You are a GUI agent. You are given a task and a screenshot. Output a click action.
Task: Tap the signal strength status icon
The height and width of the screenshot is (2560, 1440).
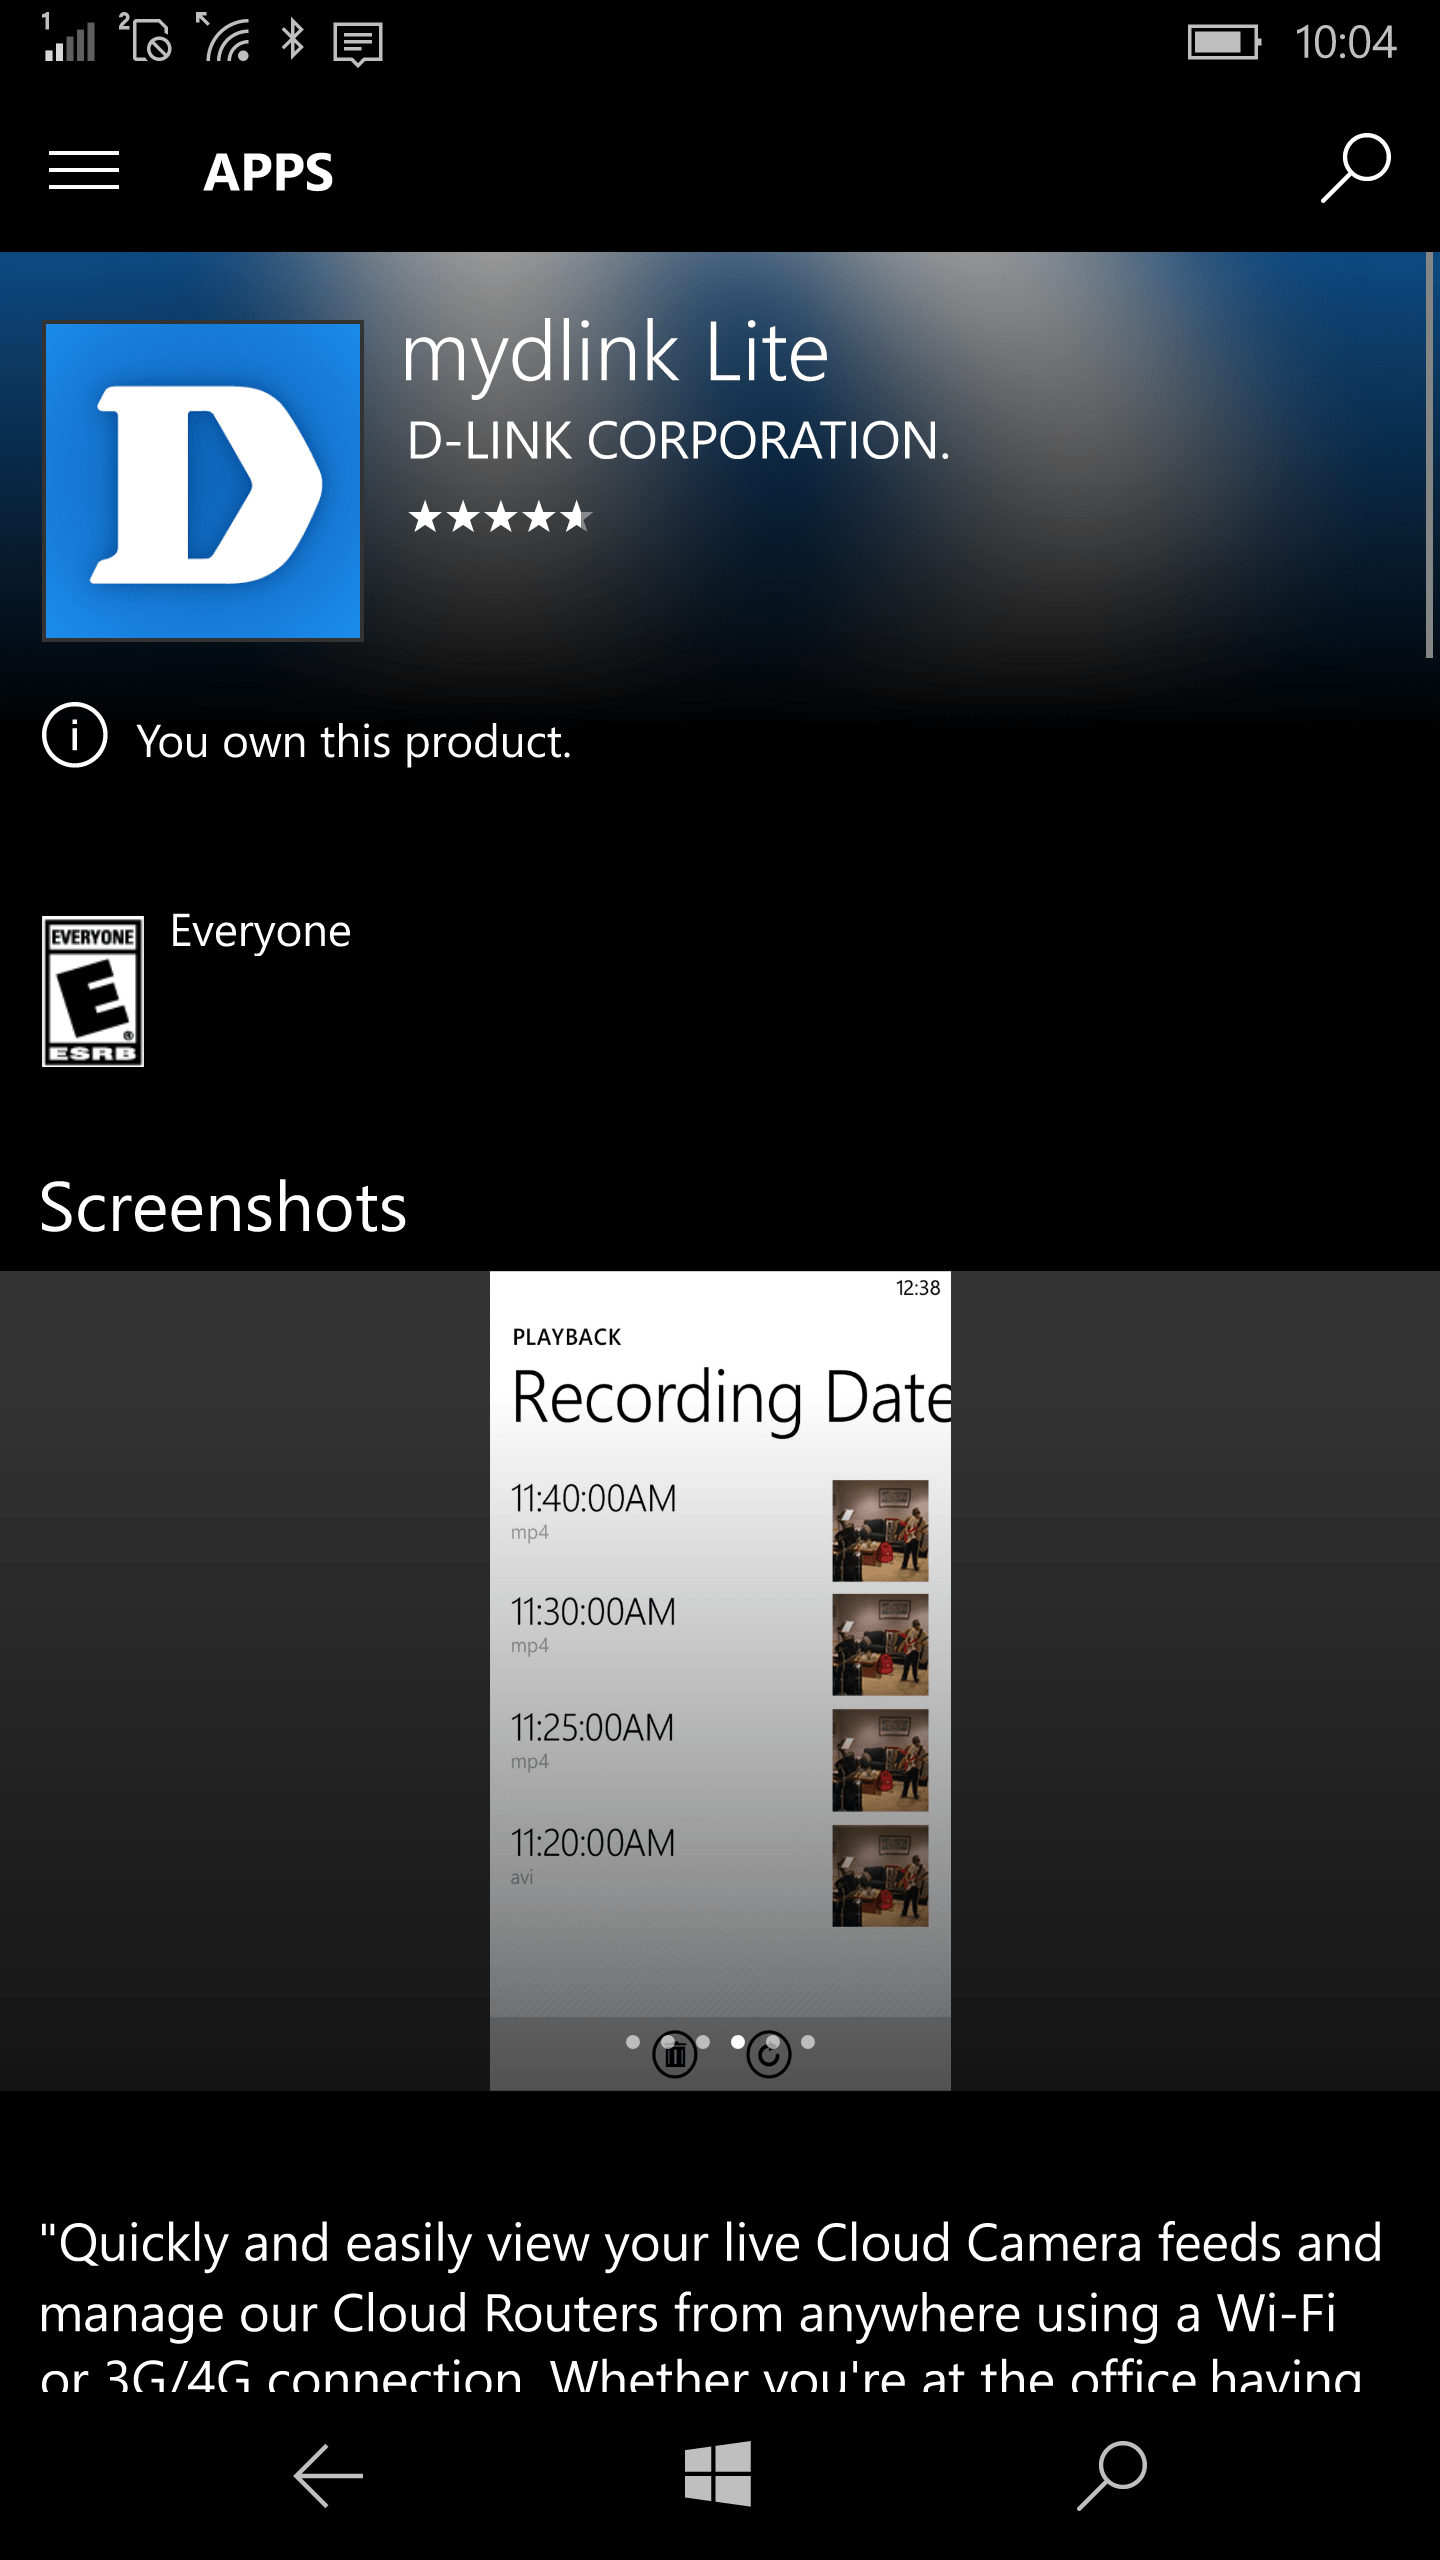[69, 38]
